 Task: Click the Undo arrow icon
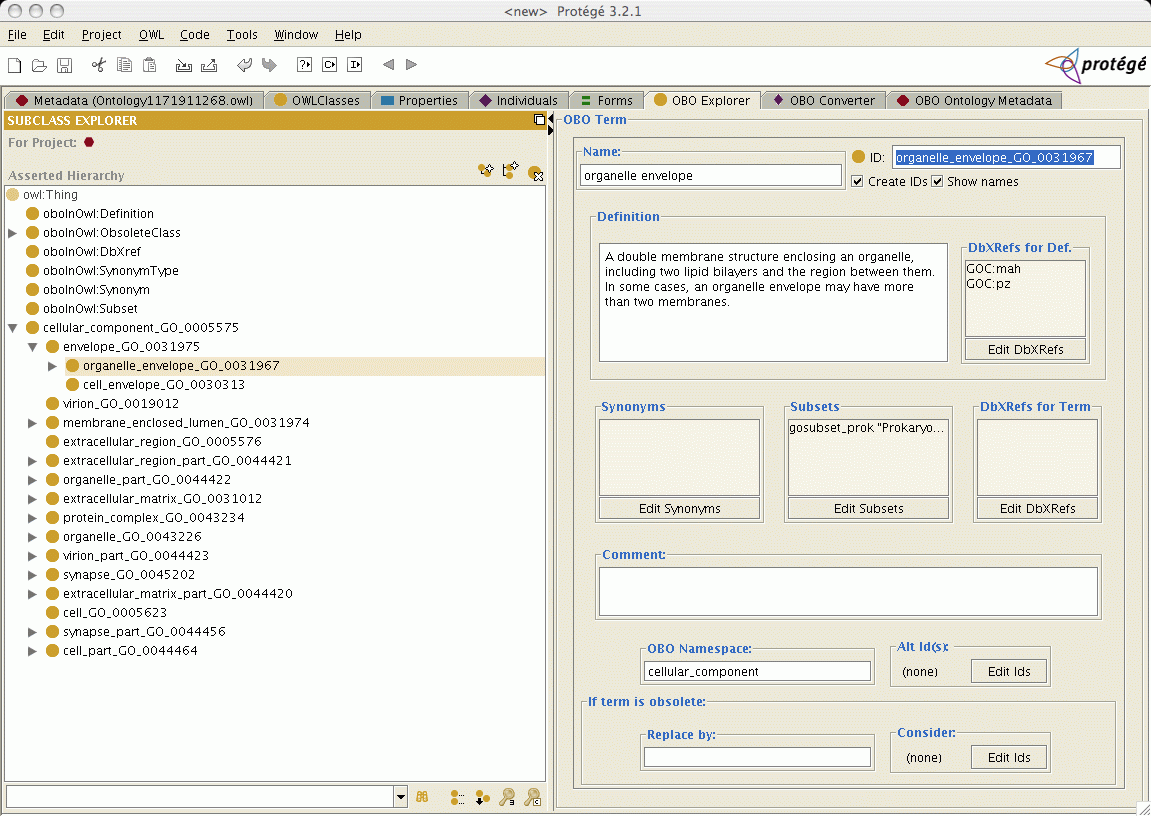tap(244, 65)
